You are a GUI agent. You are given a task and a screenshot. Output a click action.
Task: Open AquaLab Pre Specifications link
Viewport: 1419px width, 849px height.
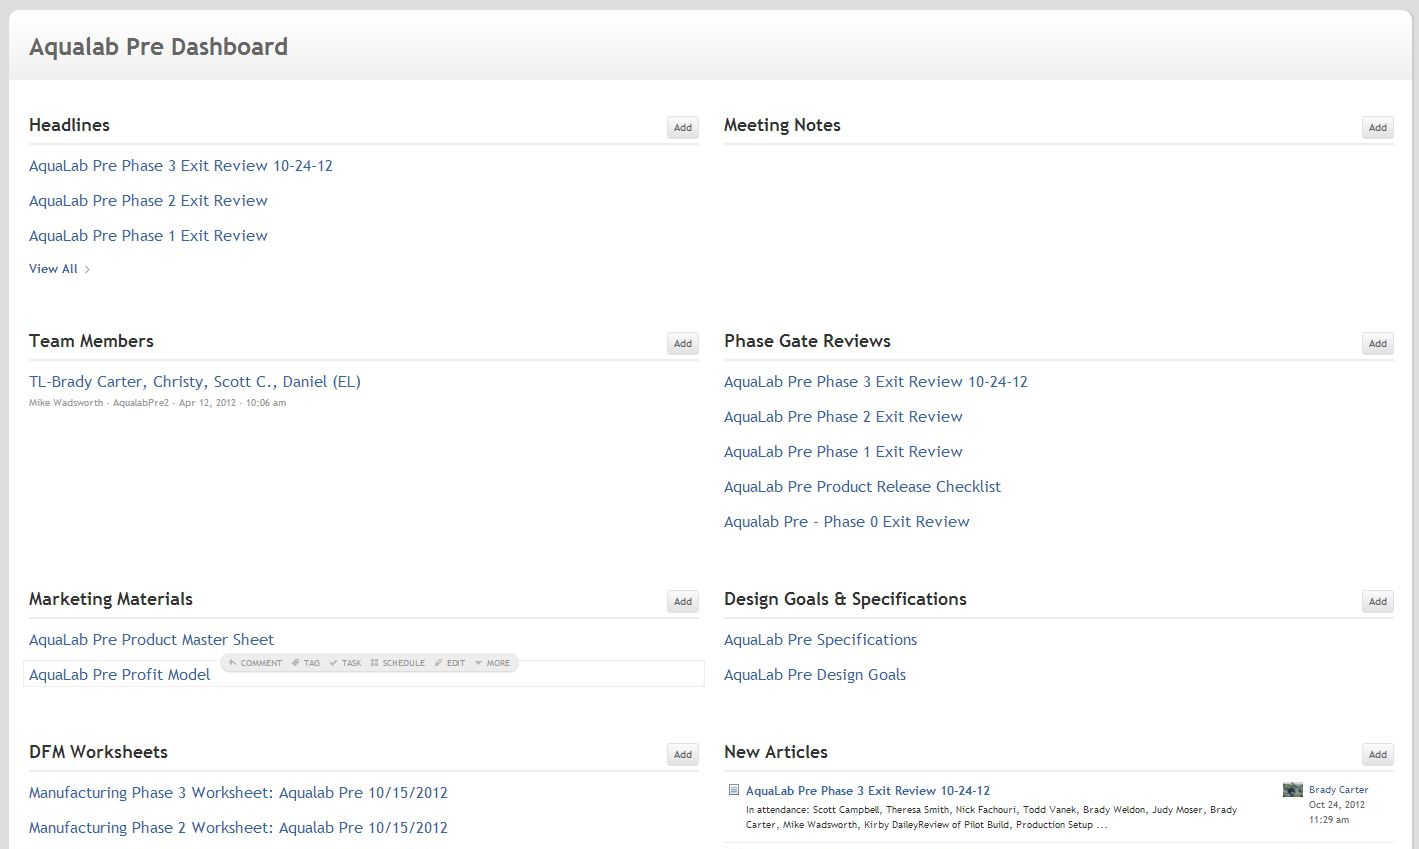point(820,640)
